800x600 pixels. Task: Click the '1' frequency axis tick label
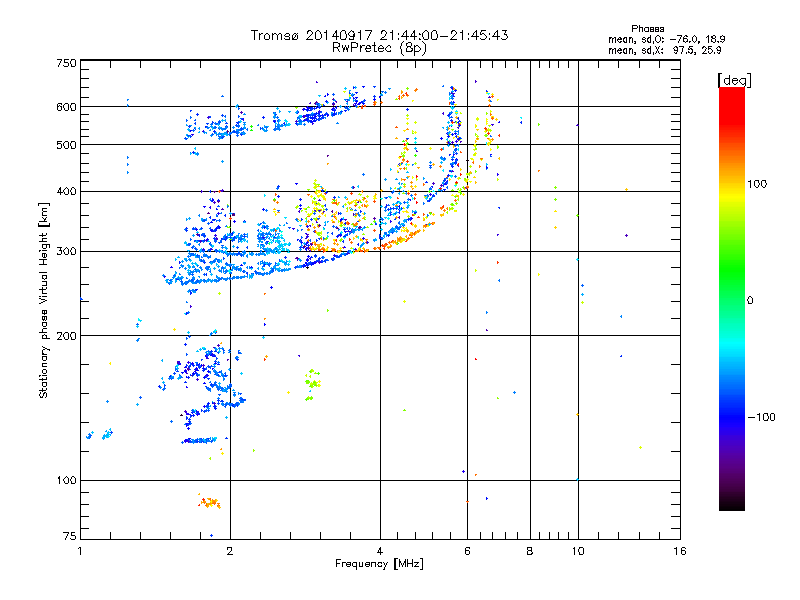click(80, 551)
